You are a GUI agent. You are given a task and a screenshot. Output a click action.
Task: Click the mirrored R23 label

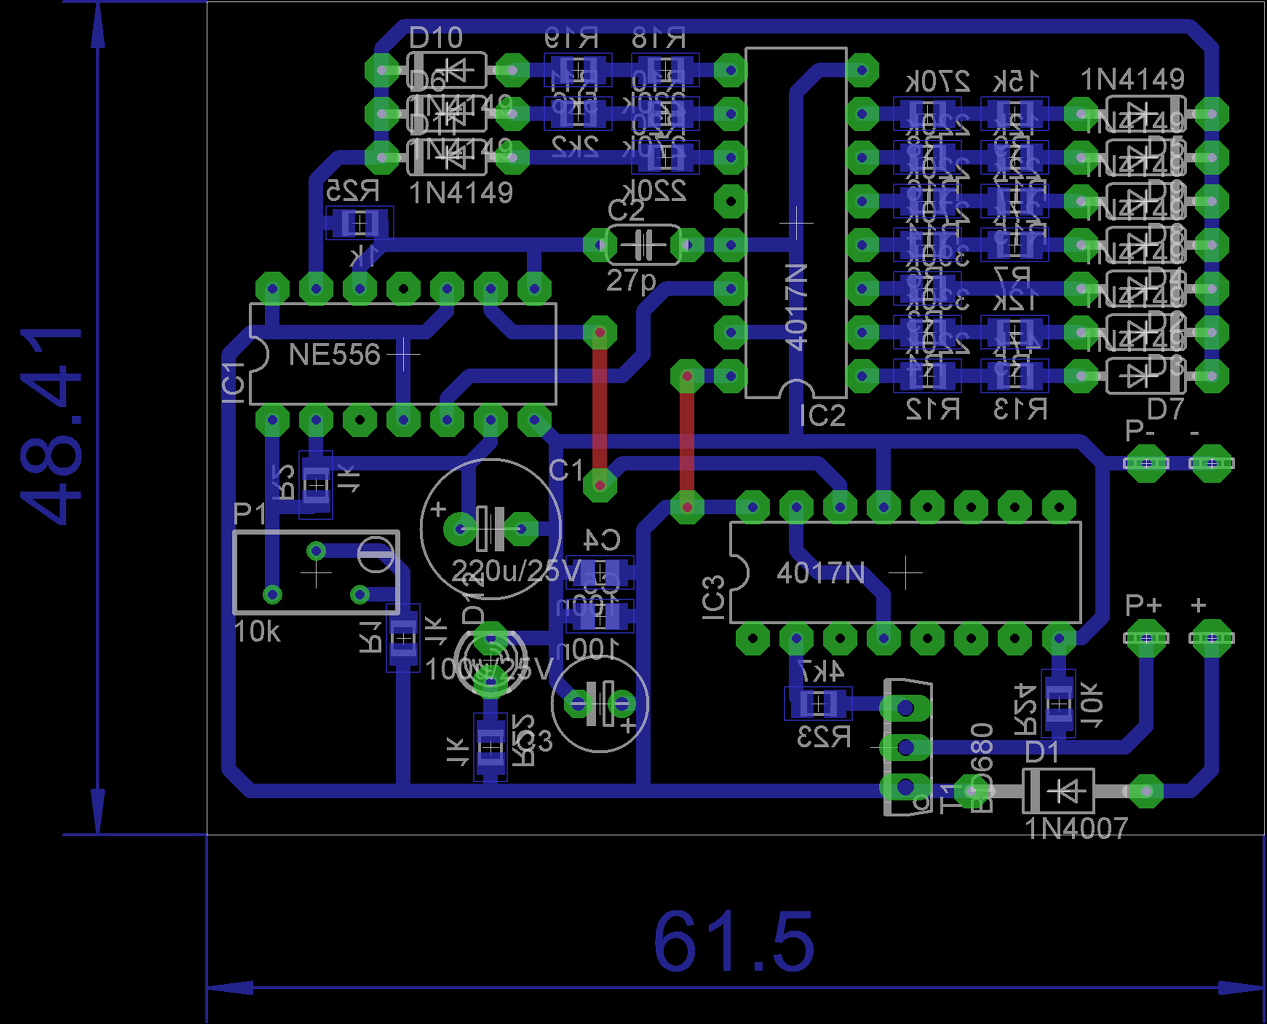coord(824,738)
